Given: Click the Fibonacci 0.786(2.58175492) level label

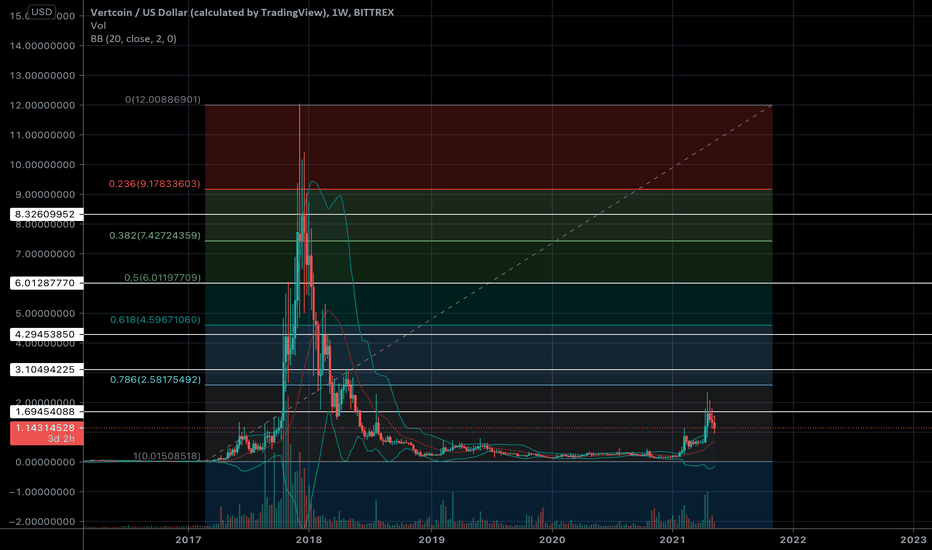Looking at the screenshot, I should 155,379.
